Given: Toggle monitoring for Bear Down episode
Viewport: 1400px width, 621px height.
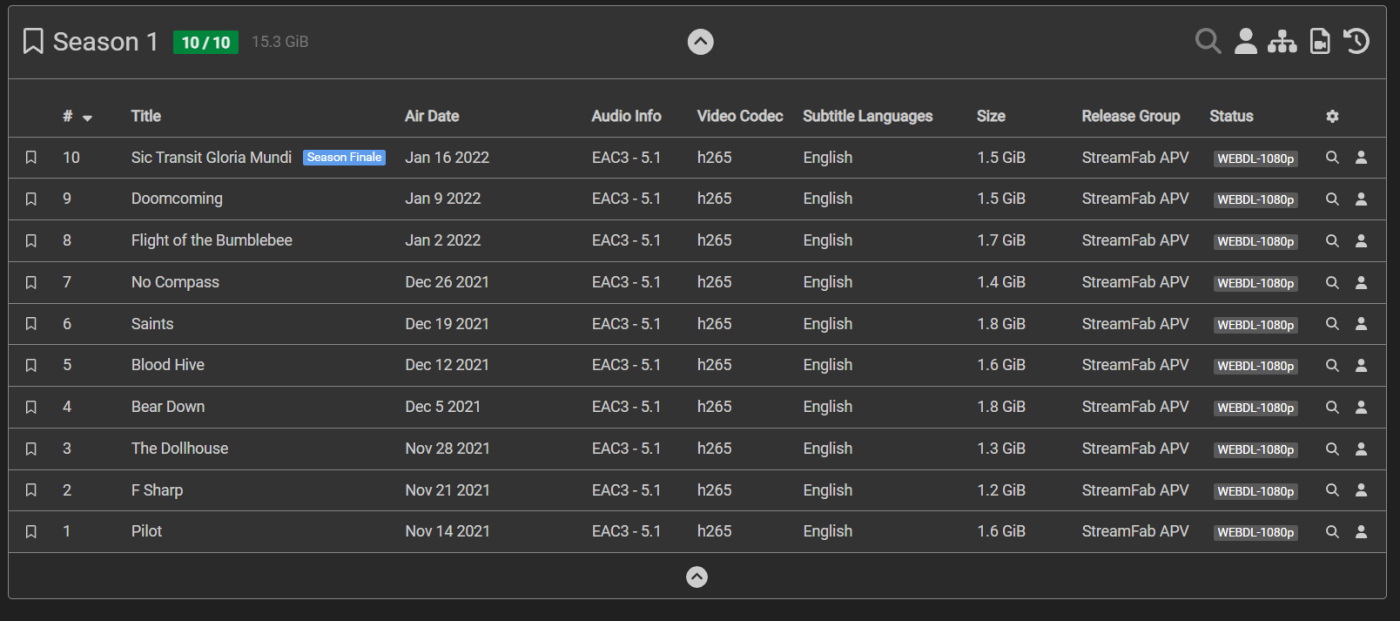Looking at the screenshot, I should tap(31, 407).
